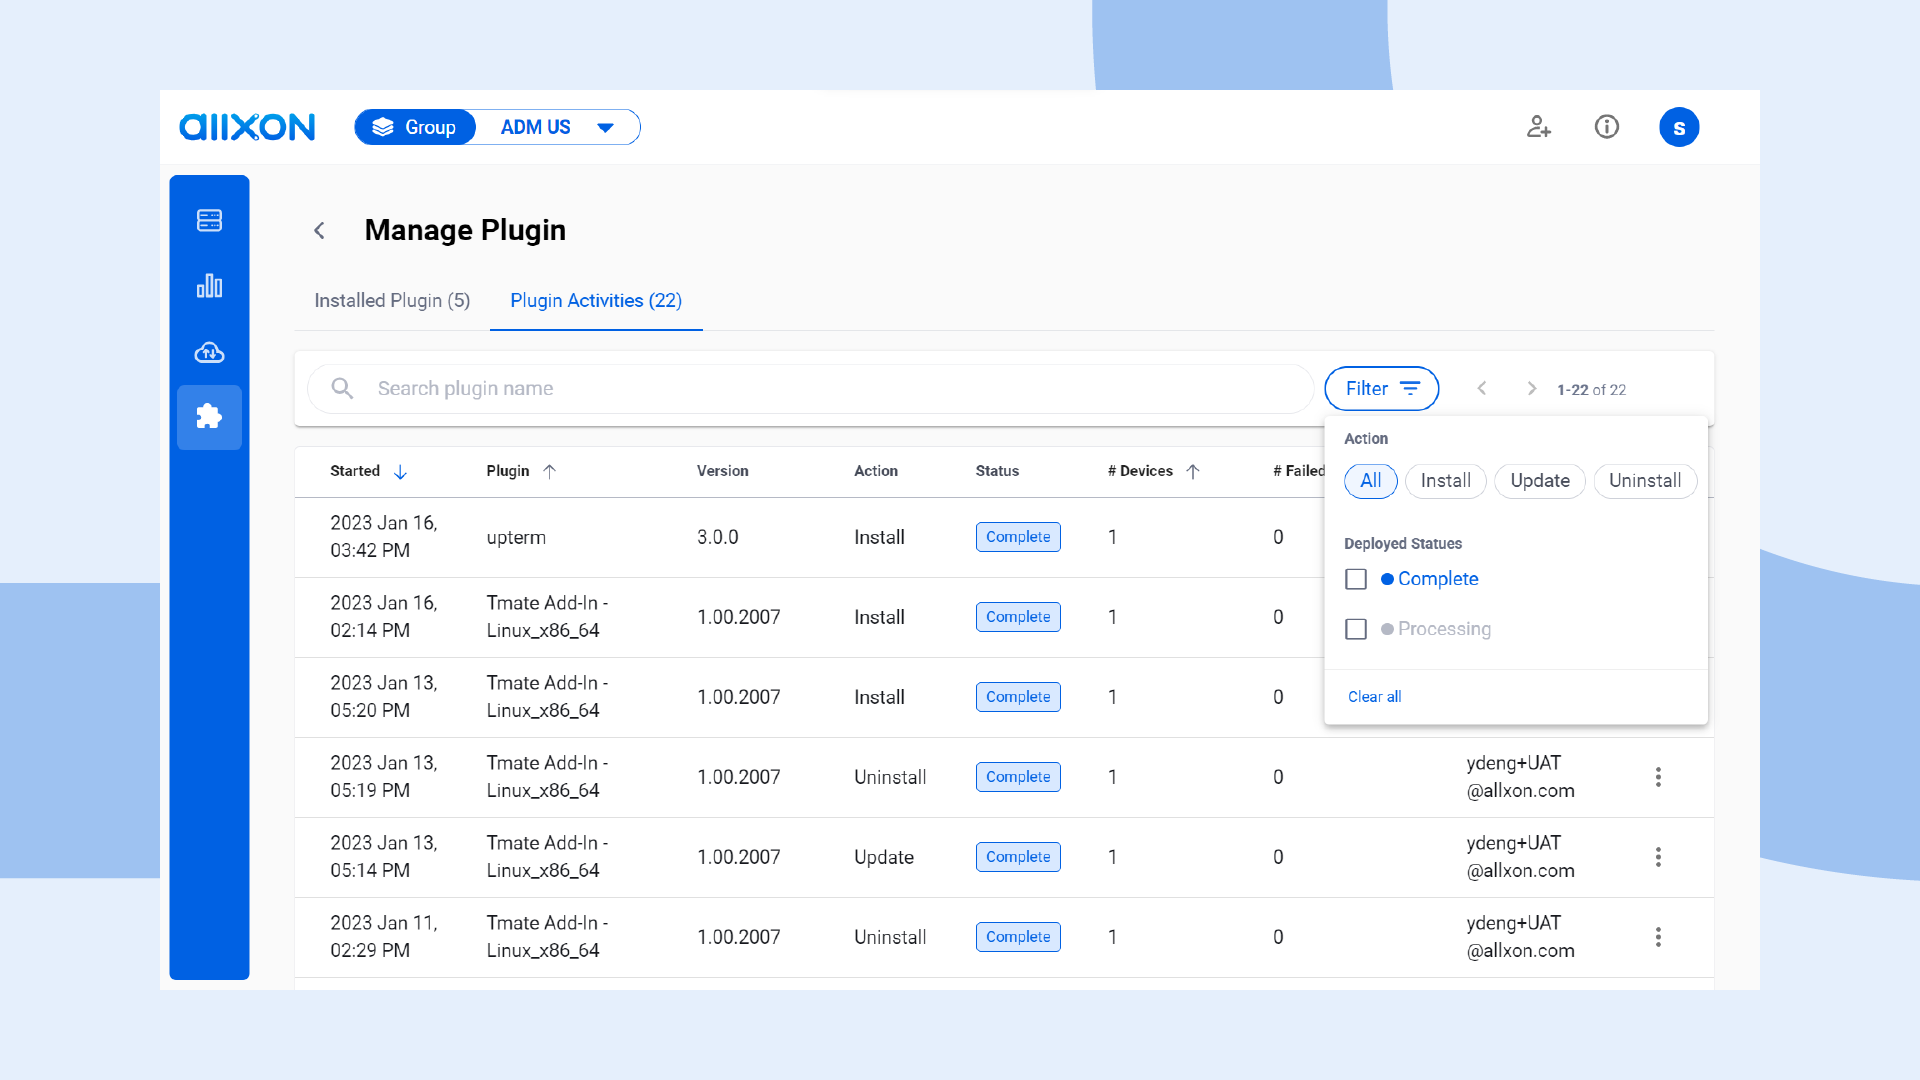Click the cloud update sidebar icon
This screenshot has width=1920, height=1080.
point(209,352)
